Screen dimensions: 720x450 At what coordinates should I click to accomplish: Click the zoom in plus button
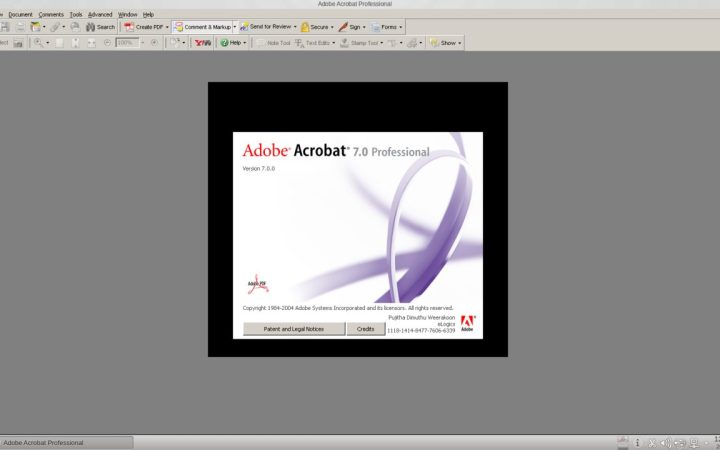(x=154, y=42)
